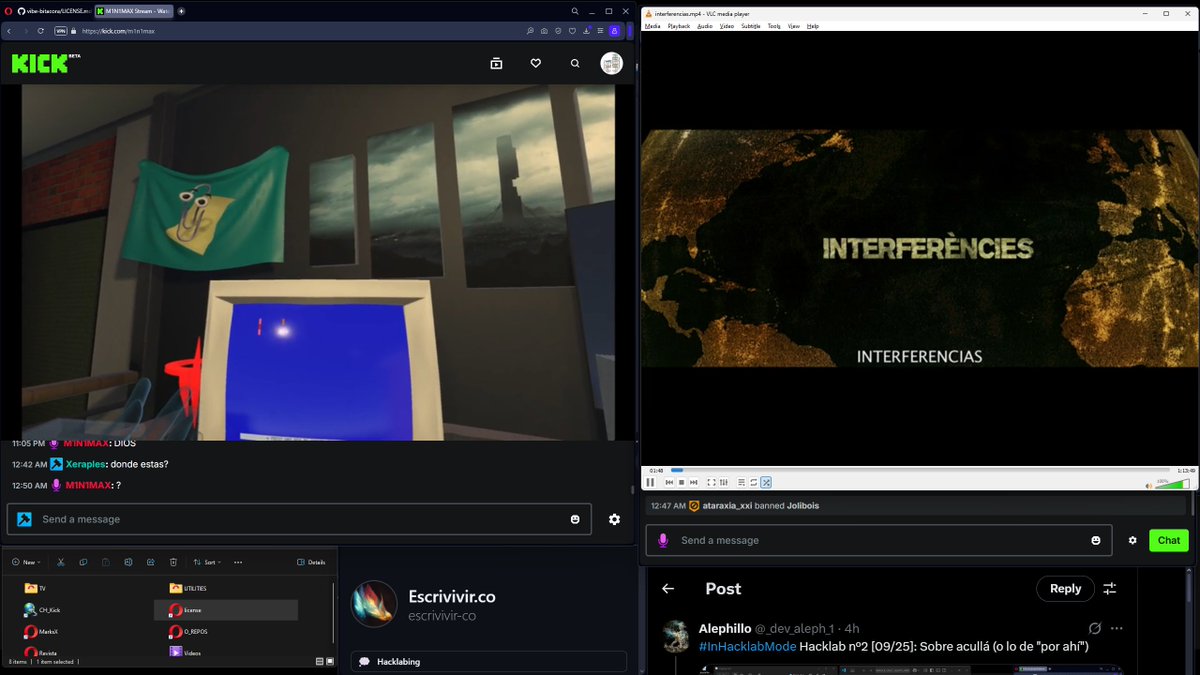The width and height of the screenshot is (1200, 675).
Task: Click Share icon in File Explorer
Action: (x=150, y=562)
